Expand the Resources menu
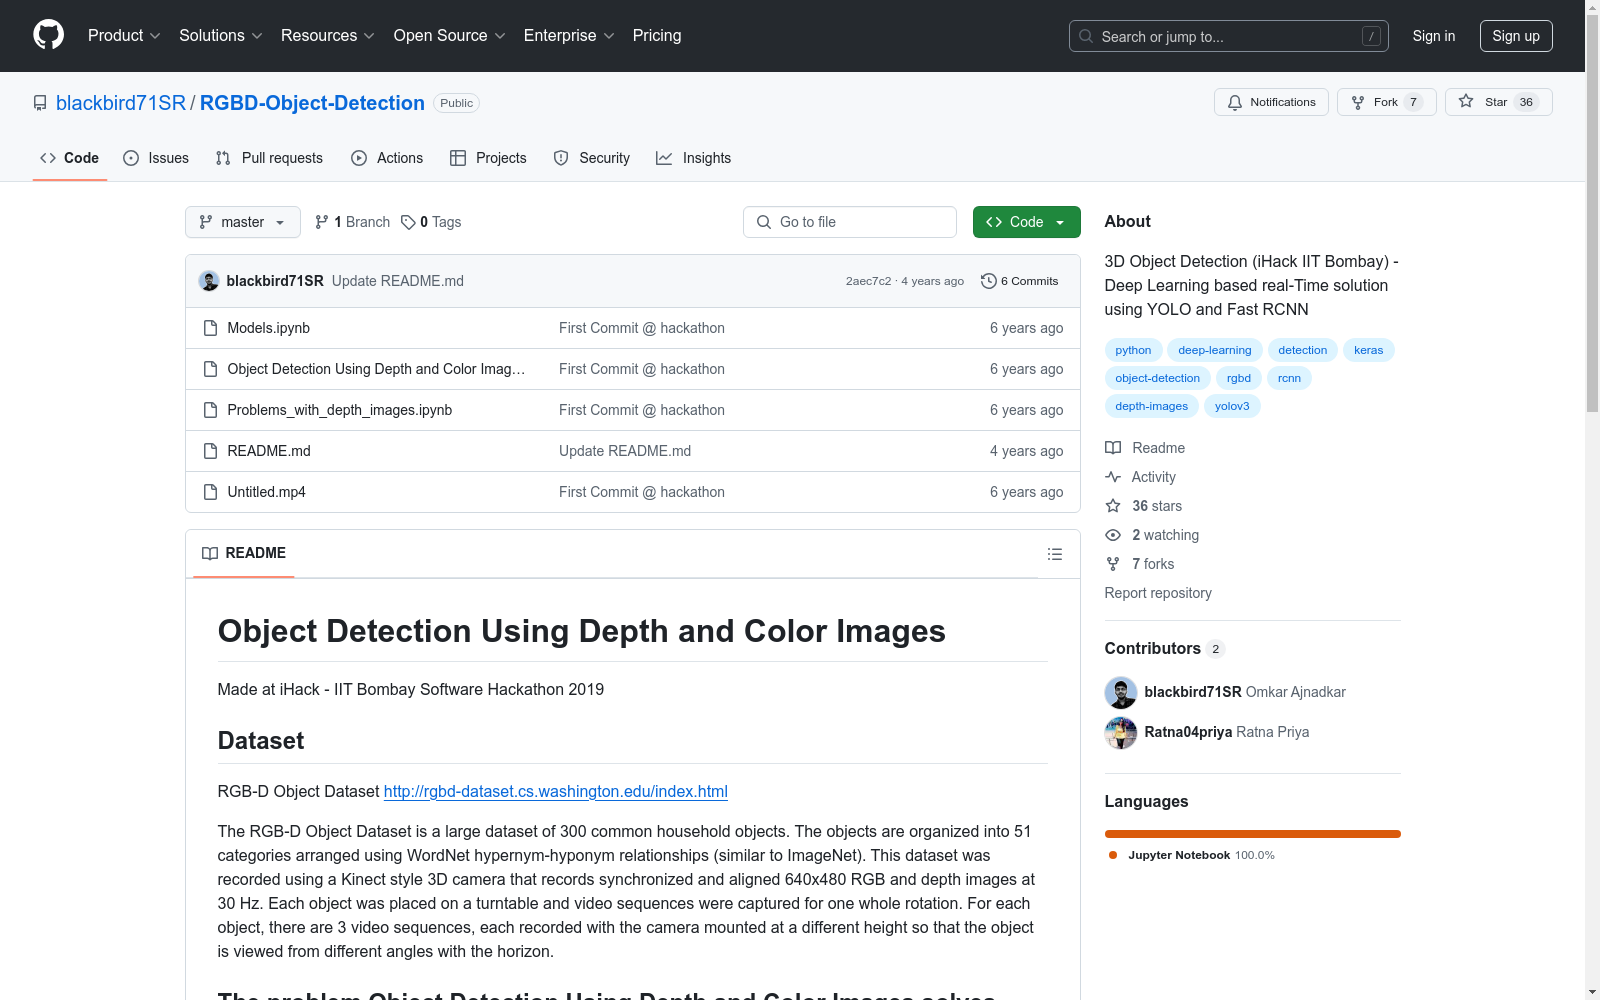Screen dimensions: 1600x1000 tap(328, 36)
